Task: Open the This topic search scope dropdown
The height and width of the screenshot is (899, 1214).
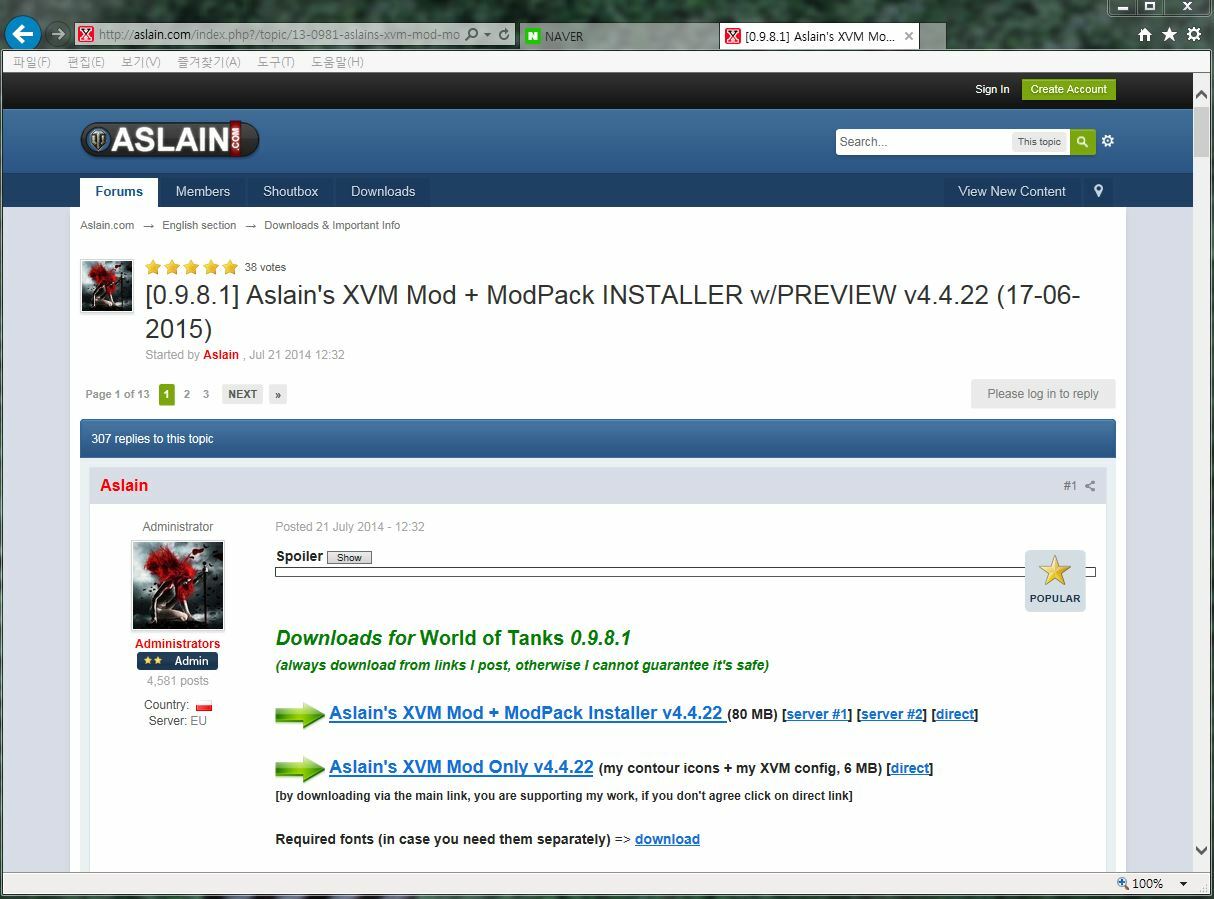Action: click(x=1039, y=142)
